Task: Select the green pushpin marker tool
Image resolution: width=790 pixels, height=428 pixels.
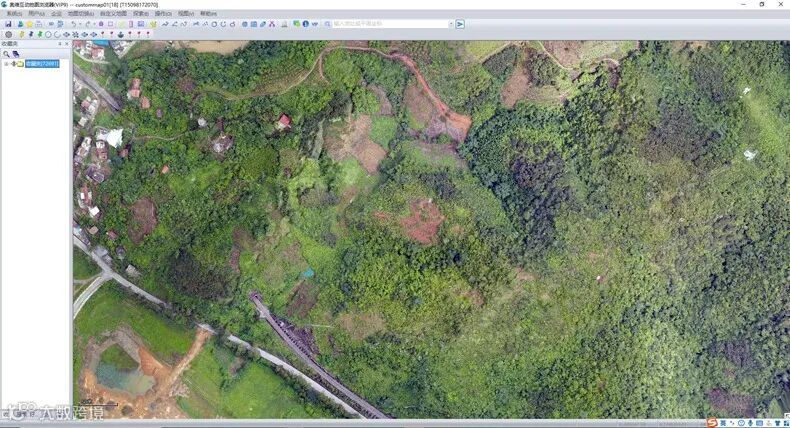Action: tap(40, 34)
